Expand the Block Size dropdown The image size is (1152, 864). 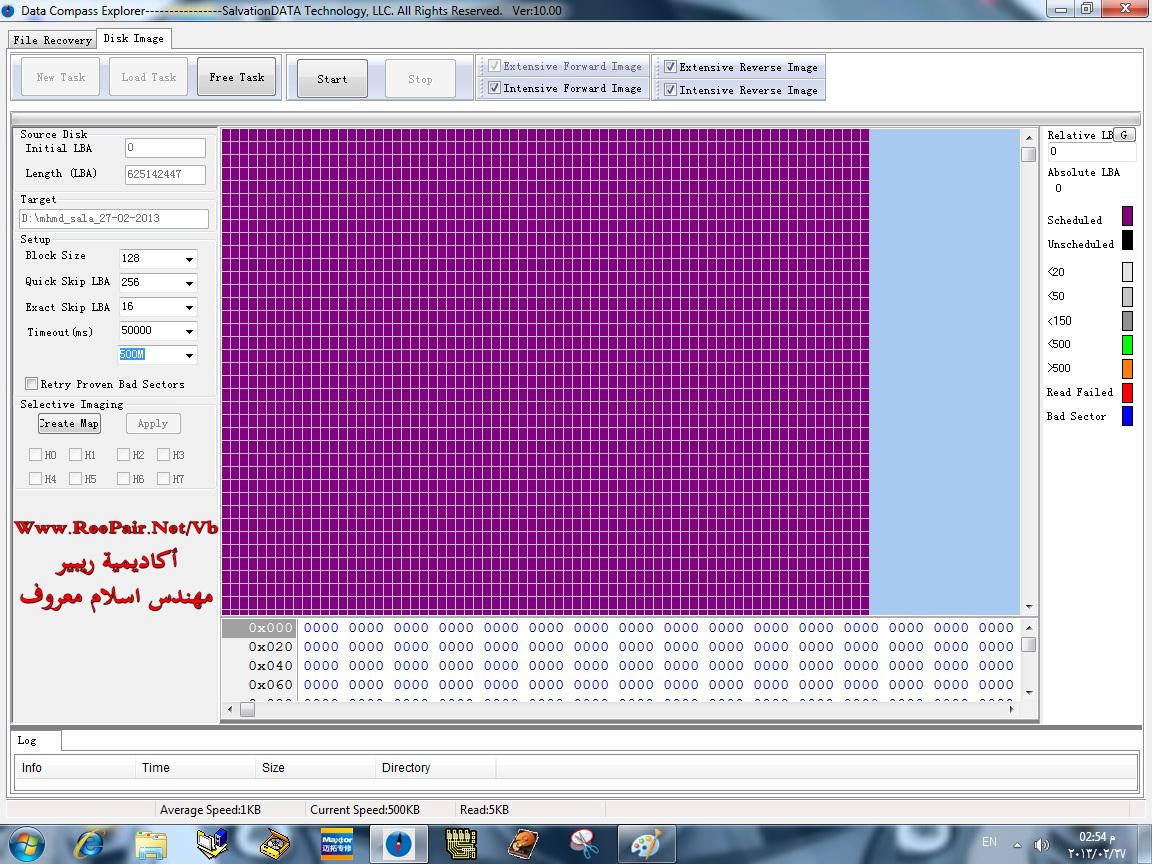[188, 259]
